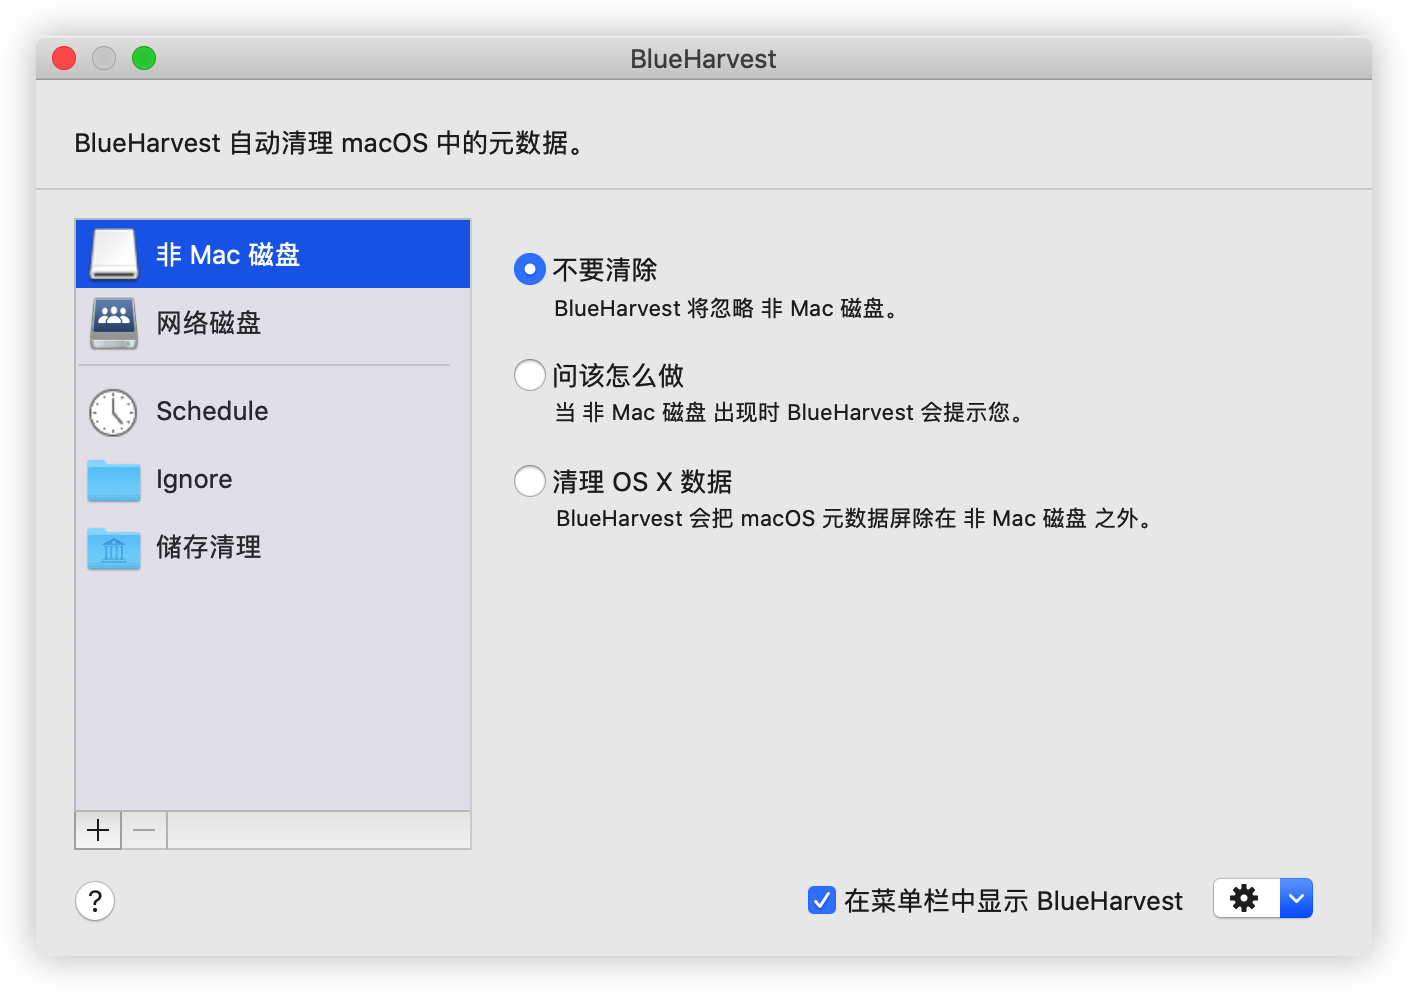The image size is (1408, 992).
Task: Select the 不要清除 radio button
Action: click(530, 269)
